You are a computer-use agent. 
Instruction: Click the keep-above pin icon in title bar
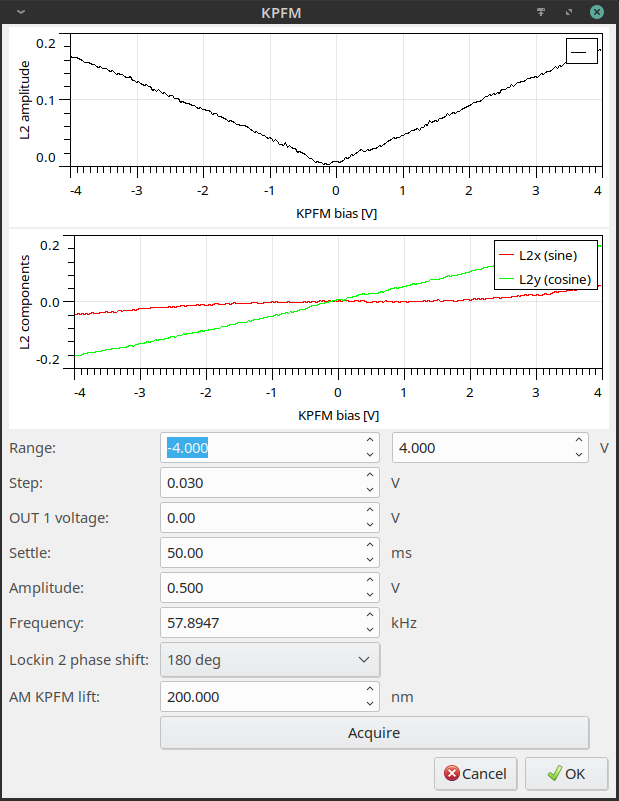541,13
